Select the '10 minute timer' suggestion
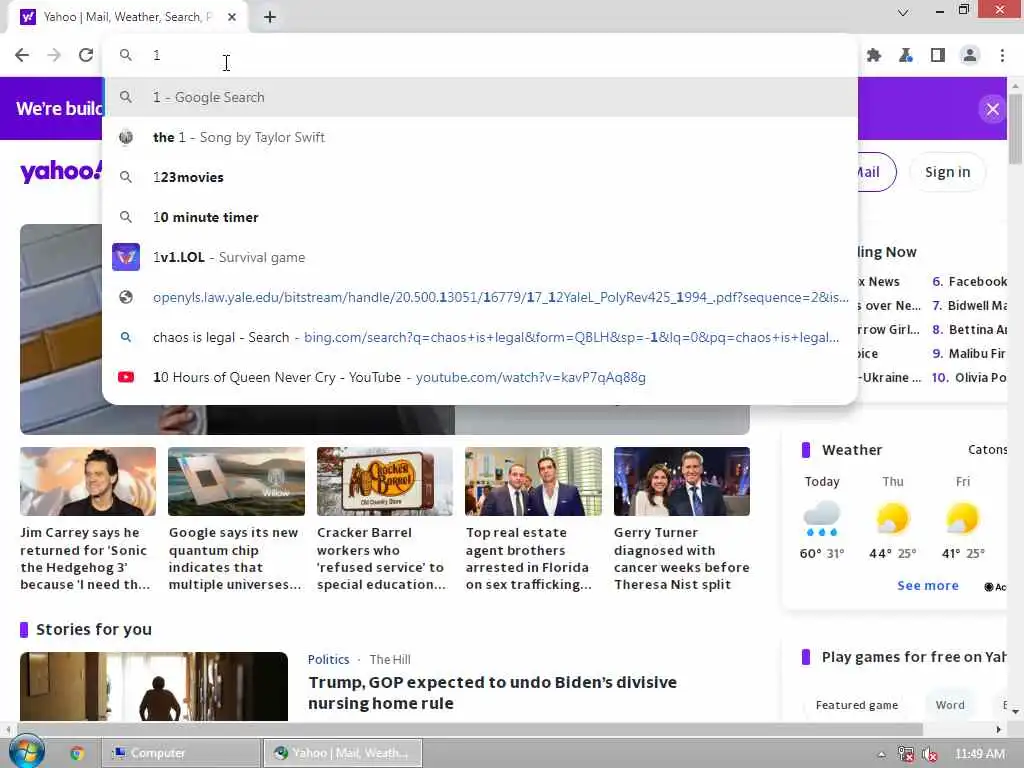Image resolution: width=1024 pixels, height=768 pixels. [480, 217]
